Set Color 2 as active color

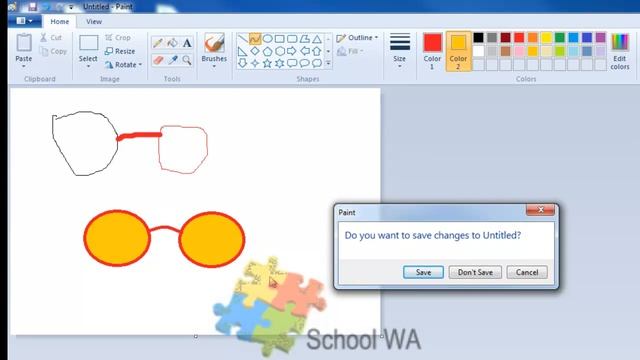click(x=458, y=52)
